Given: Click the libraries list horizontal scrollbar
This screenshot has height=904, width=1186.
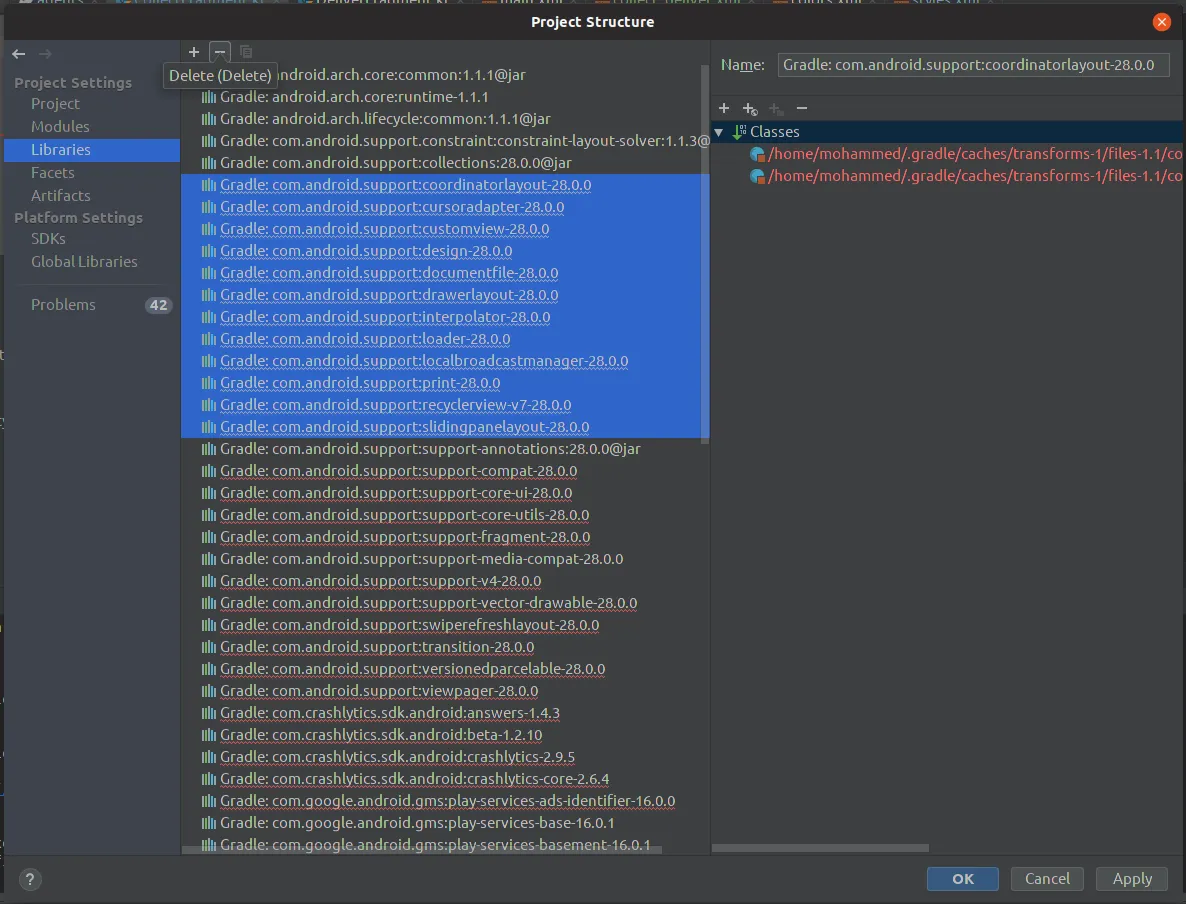Looking at the screenshot, I should tap(421, 850).
